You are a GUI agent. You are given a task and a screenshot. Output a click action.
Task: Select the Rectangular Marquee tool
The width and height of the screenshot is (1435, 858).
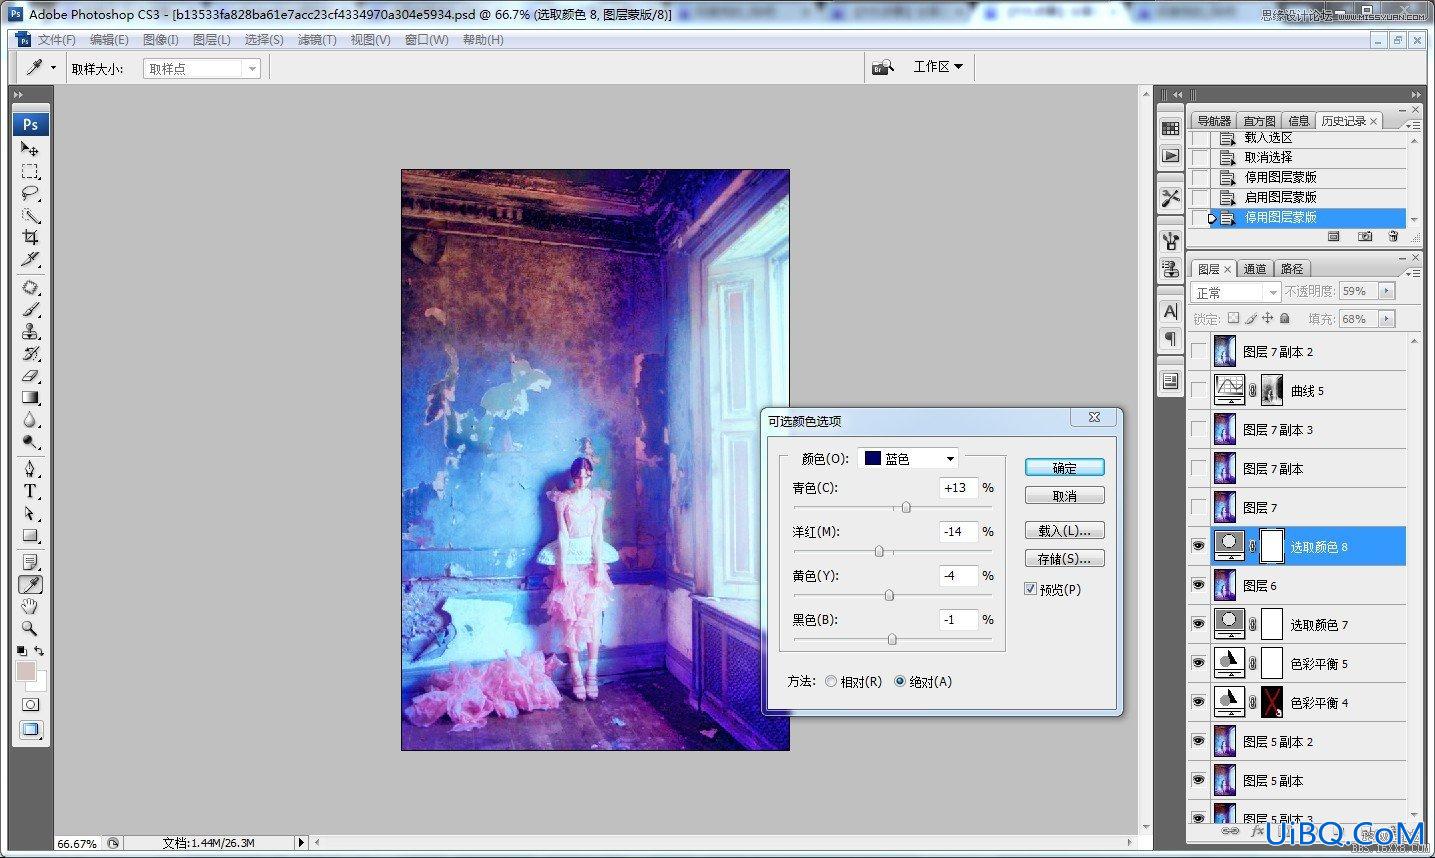pos(30,171)
